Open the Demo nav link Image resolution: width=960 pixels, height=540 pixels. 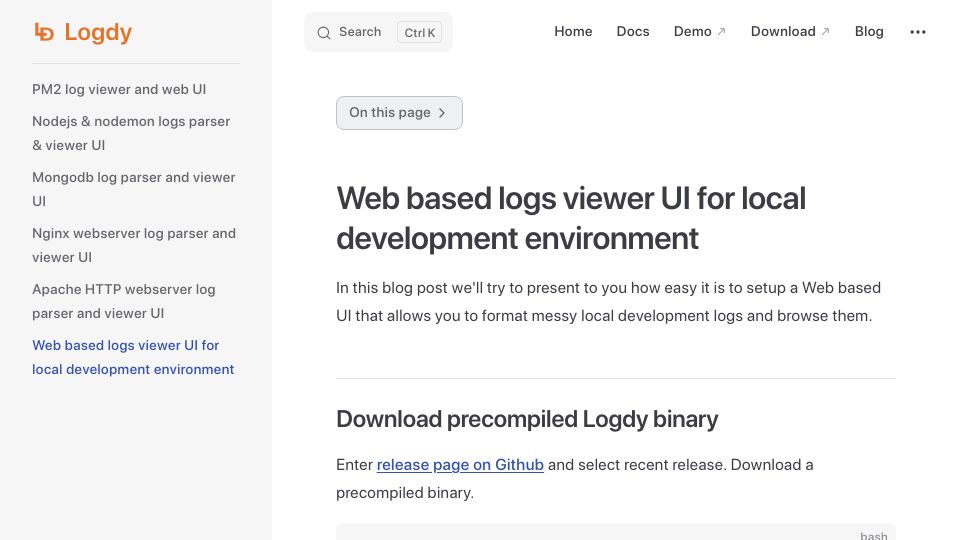pos(699,31)
